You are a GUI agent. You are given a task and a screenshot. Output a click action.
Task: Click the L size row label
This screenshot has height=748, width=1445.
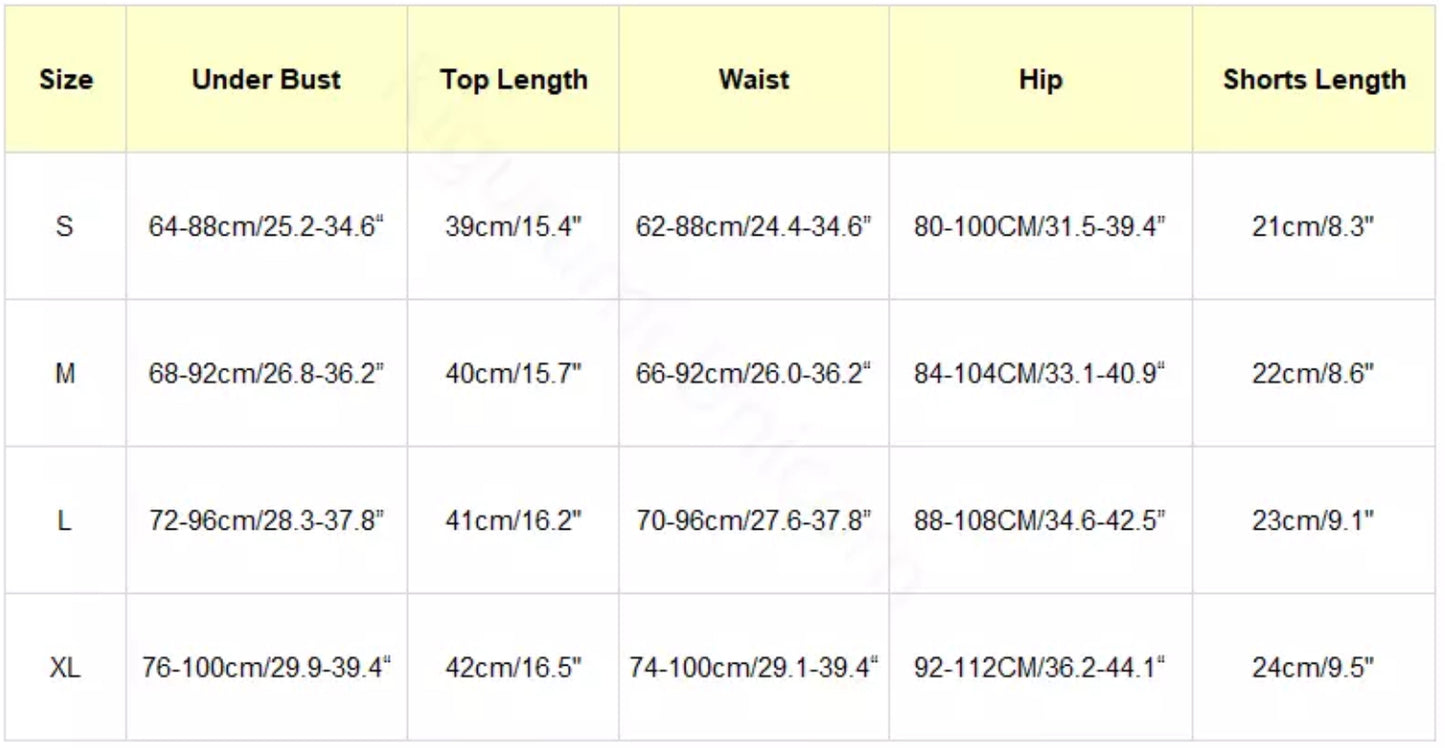(65, 521)
